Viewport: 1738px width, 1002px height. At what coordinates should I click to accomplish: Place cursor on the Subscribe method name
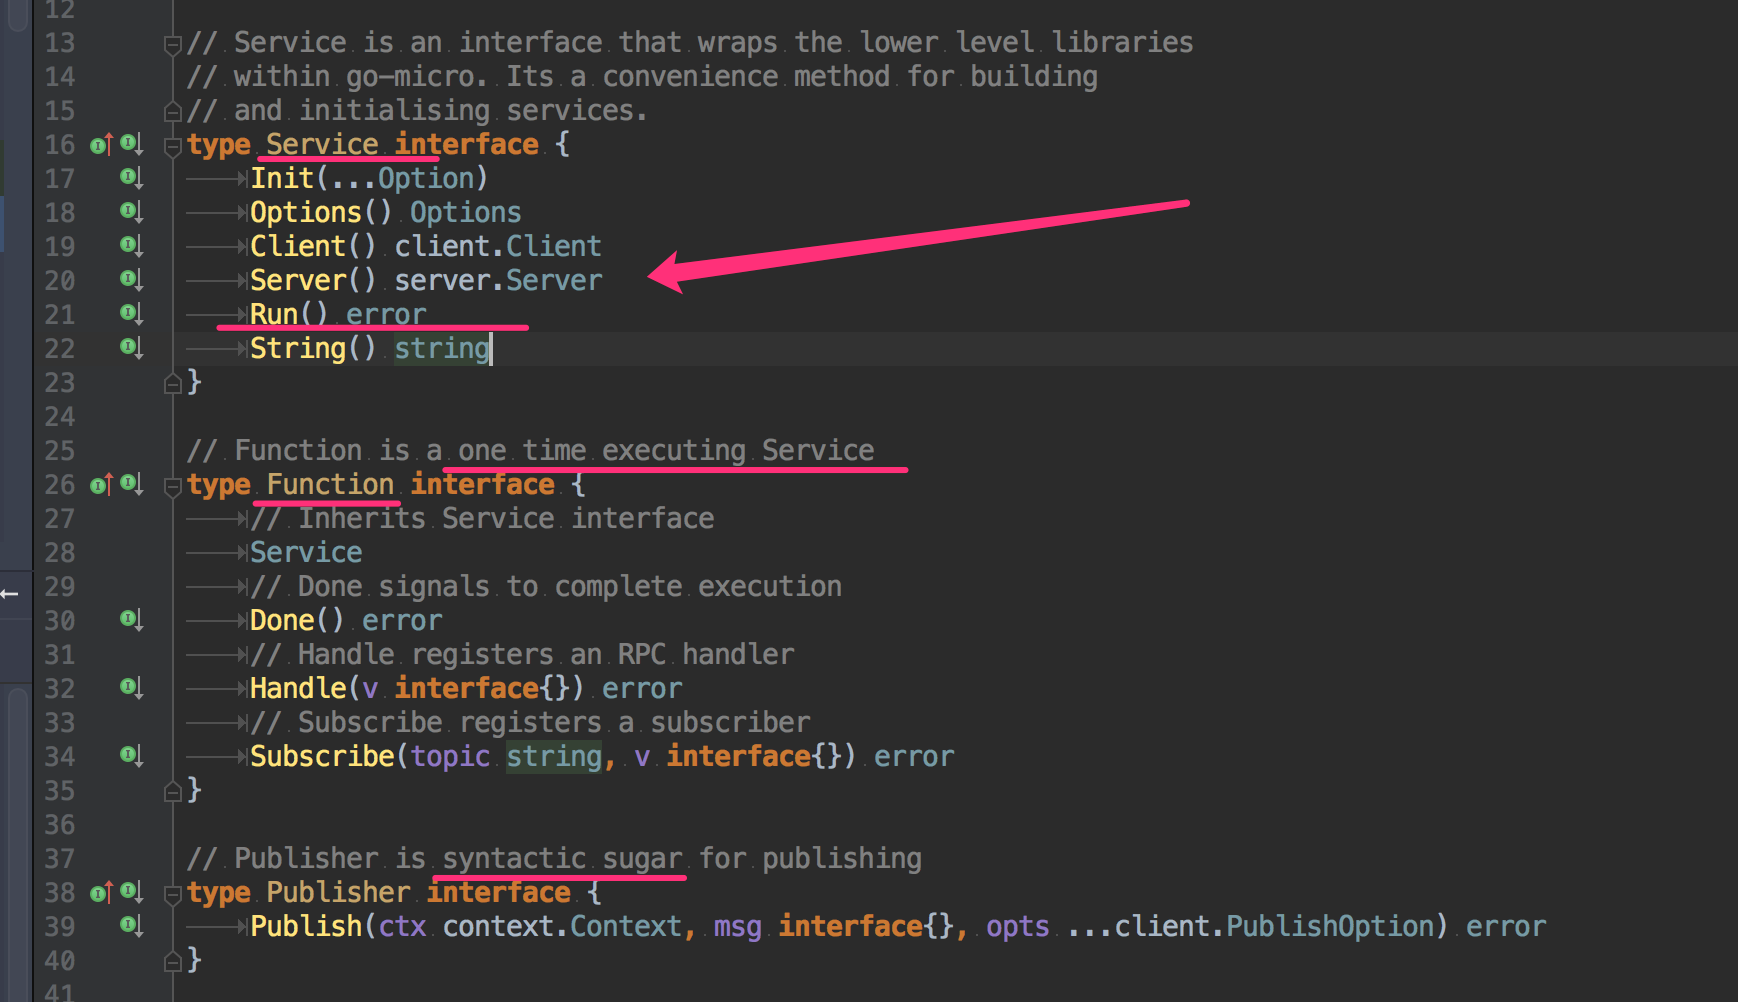(x=322, y=756)
